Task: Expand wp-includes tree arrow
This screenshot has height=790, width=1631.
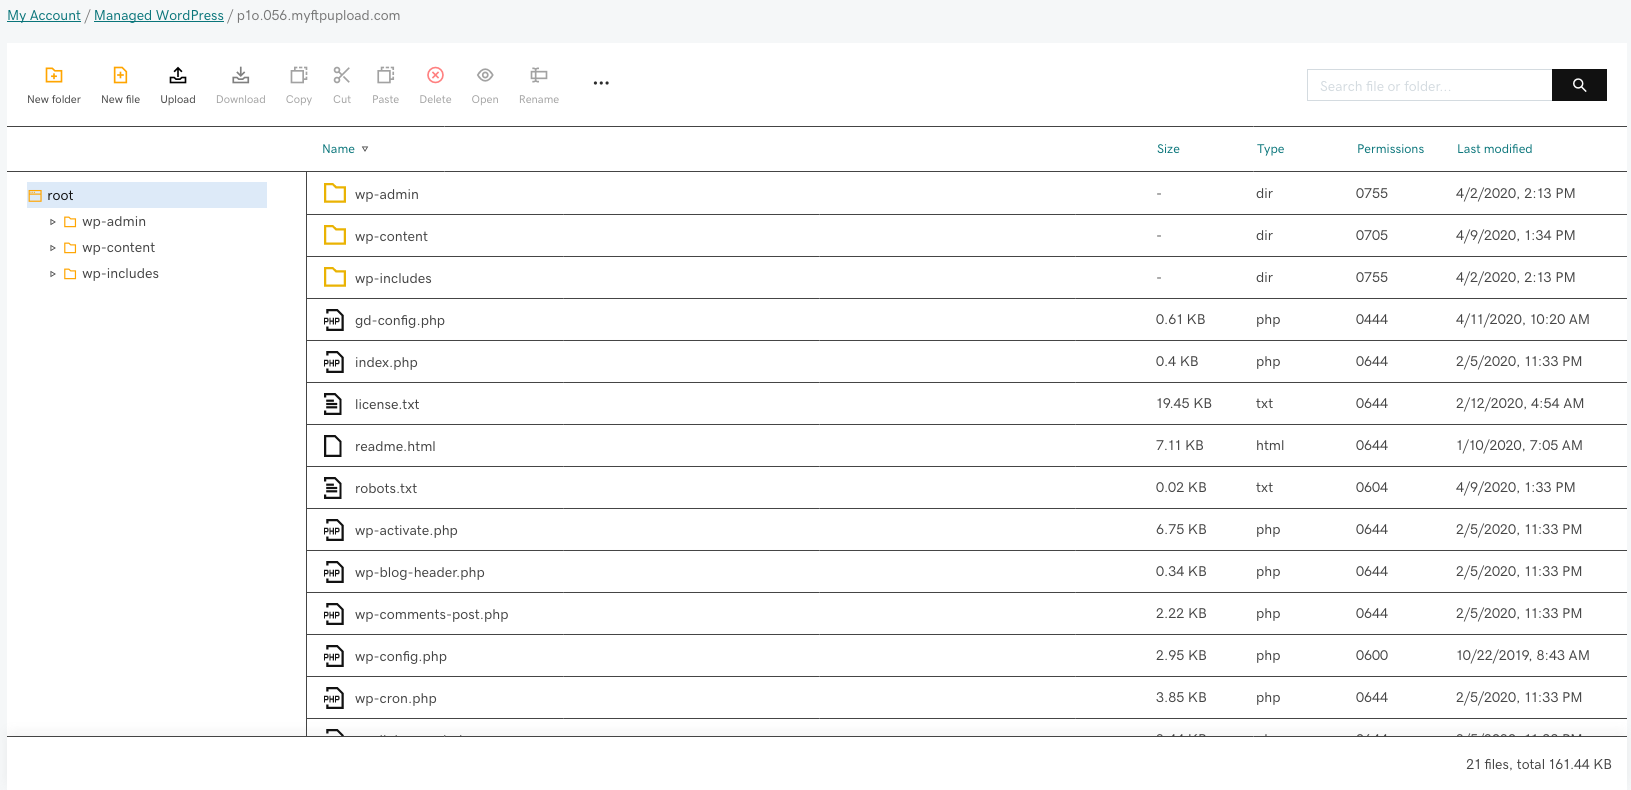Action: pos(53,274)
